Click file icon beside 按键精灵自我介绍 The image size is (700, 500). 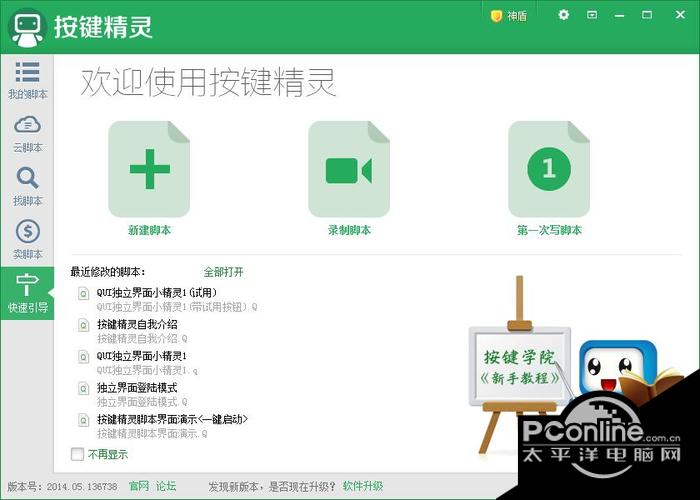83,325
